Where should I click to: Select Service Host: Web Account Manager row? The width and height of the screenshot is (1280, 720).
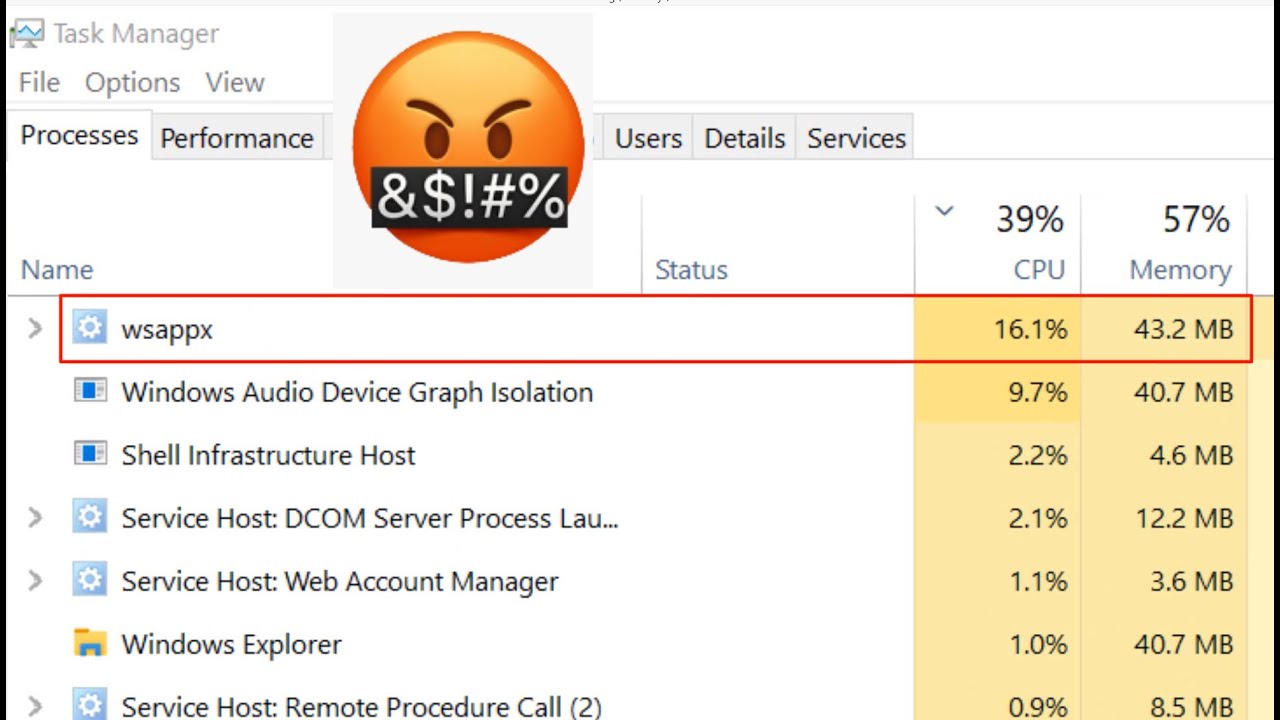pyautogui.click(x=339, y=581)
